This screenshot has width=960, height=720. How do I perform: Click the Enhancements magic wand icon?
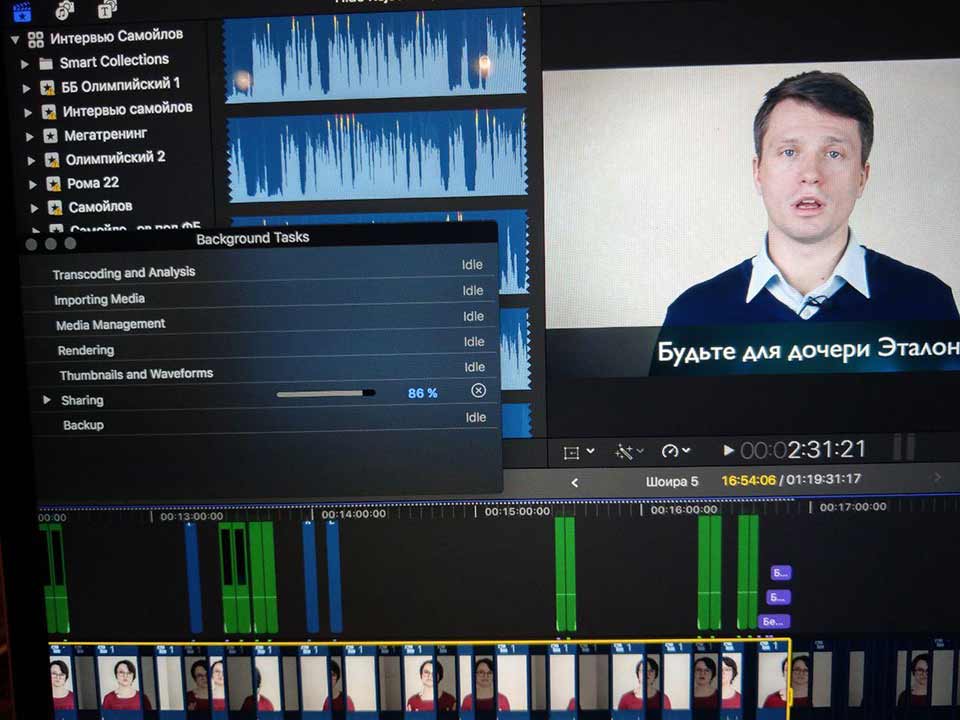(x=624, y=452)
